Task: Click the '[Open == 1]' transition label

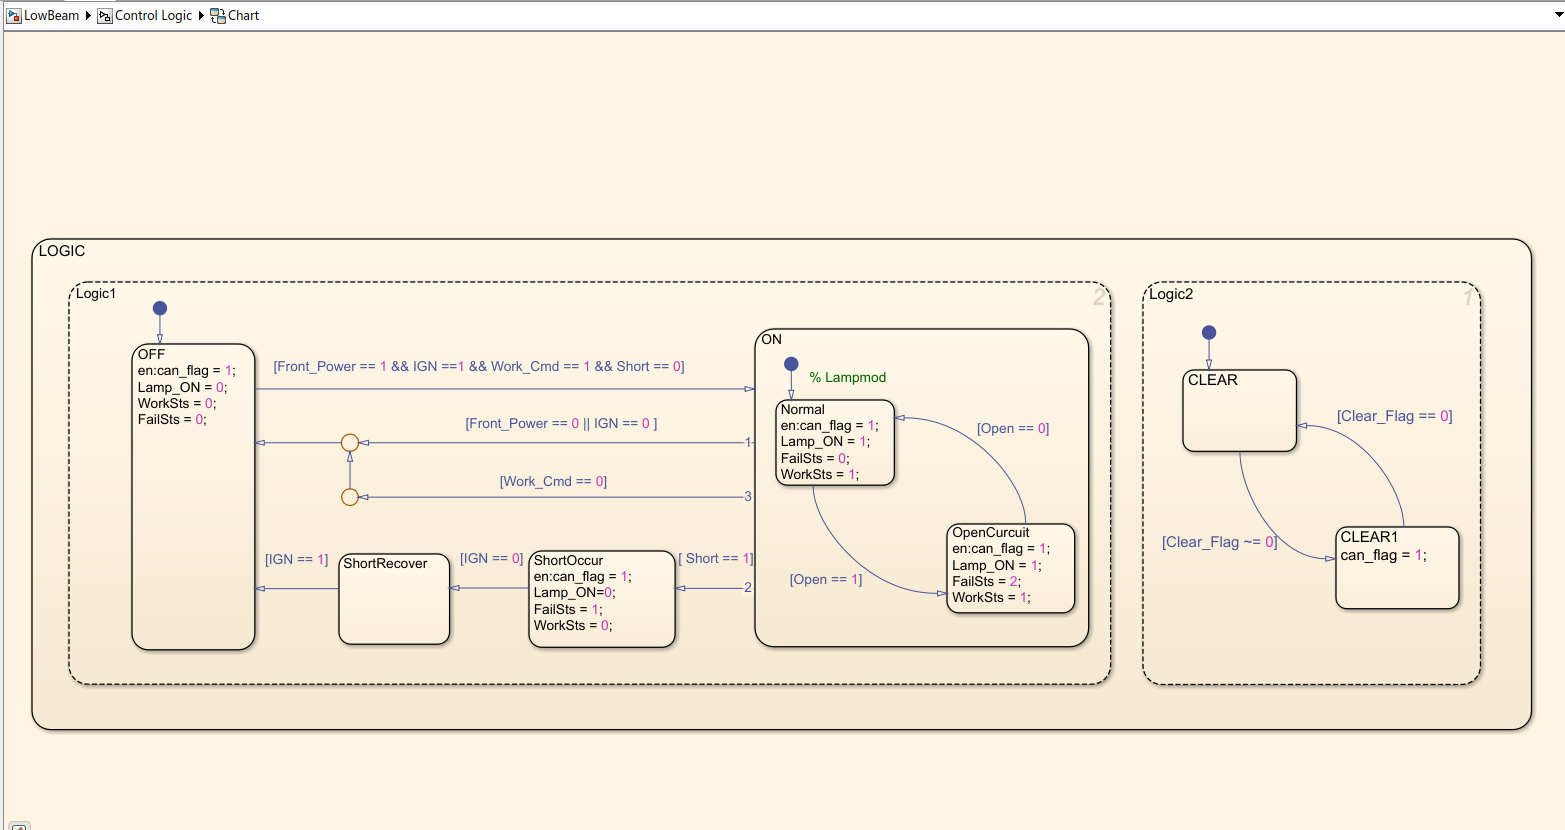Action: (826, 580)
